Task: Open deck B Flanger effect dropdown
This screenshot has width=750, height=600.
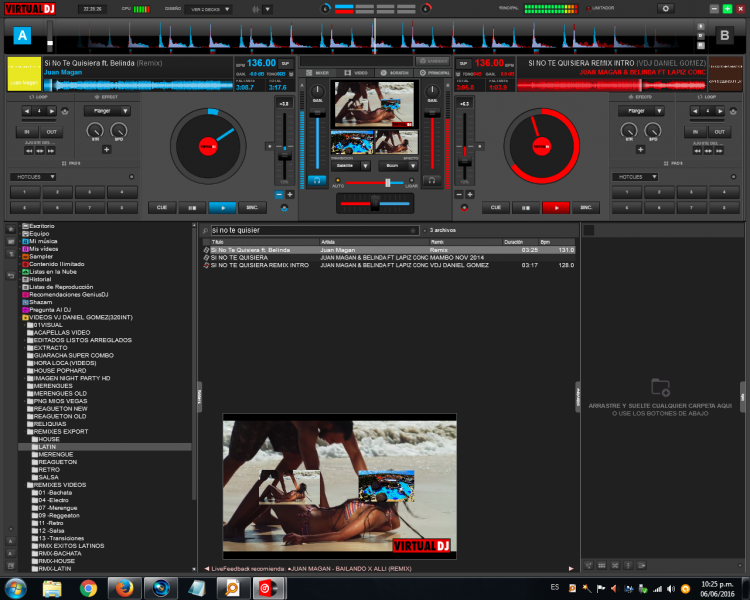Action: tap(641, 111)
